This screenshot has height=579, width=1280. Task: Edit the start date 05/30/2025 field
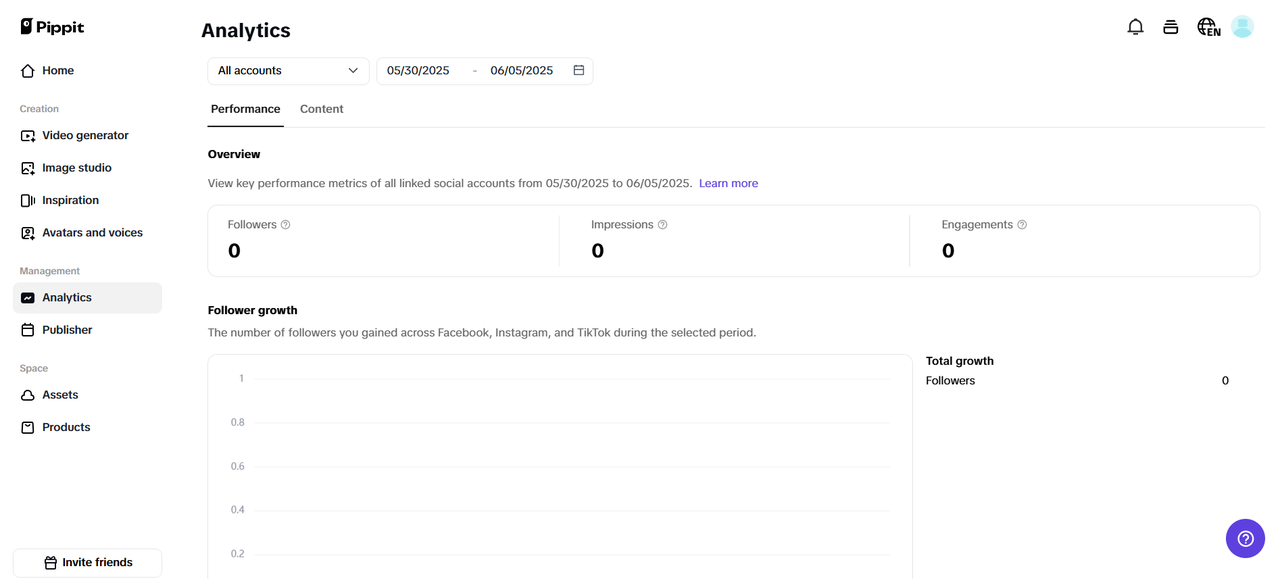[x=418, y=71]
